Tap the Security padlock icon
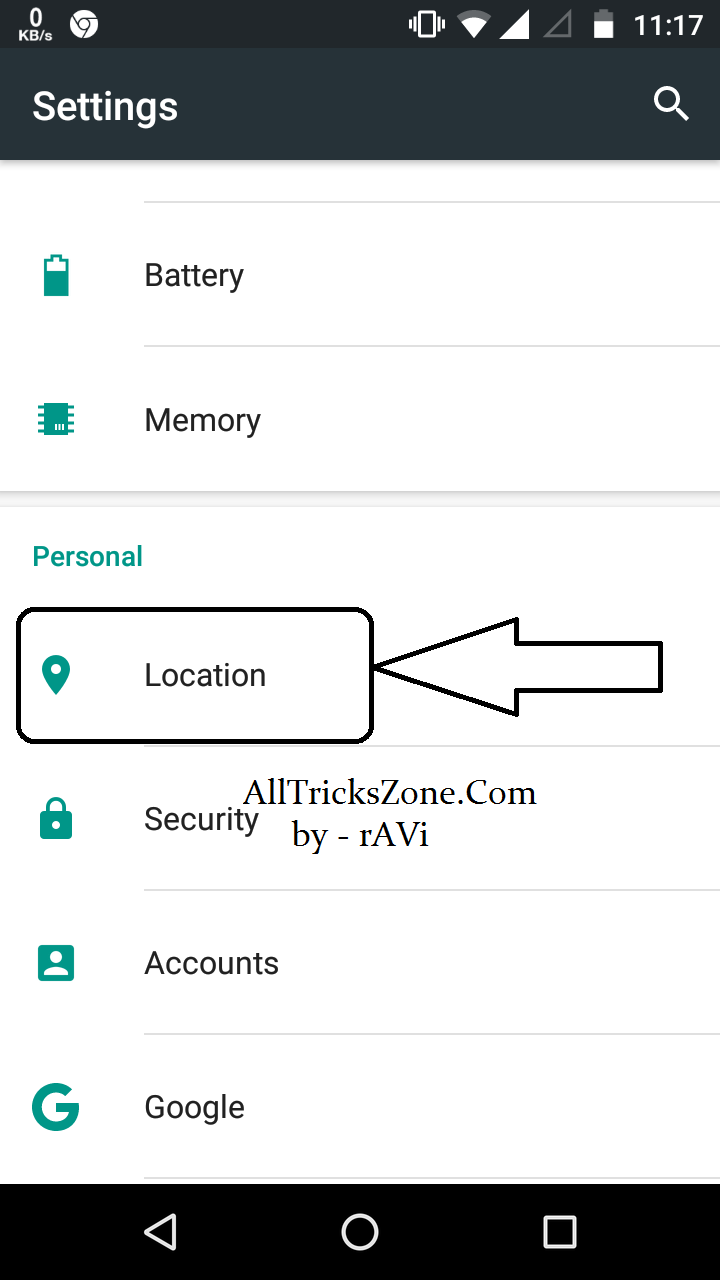The width and height of the screenshot is (720, 1280). click(56, 818)
